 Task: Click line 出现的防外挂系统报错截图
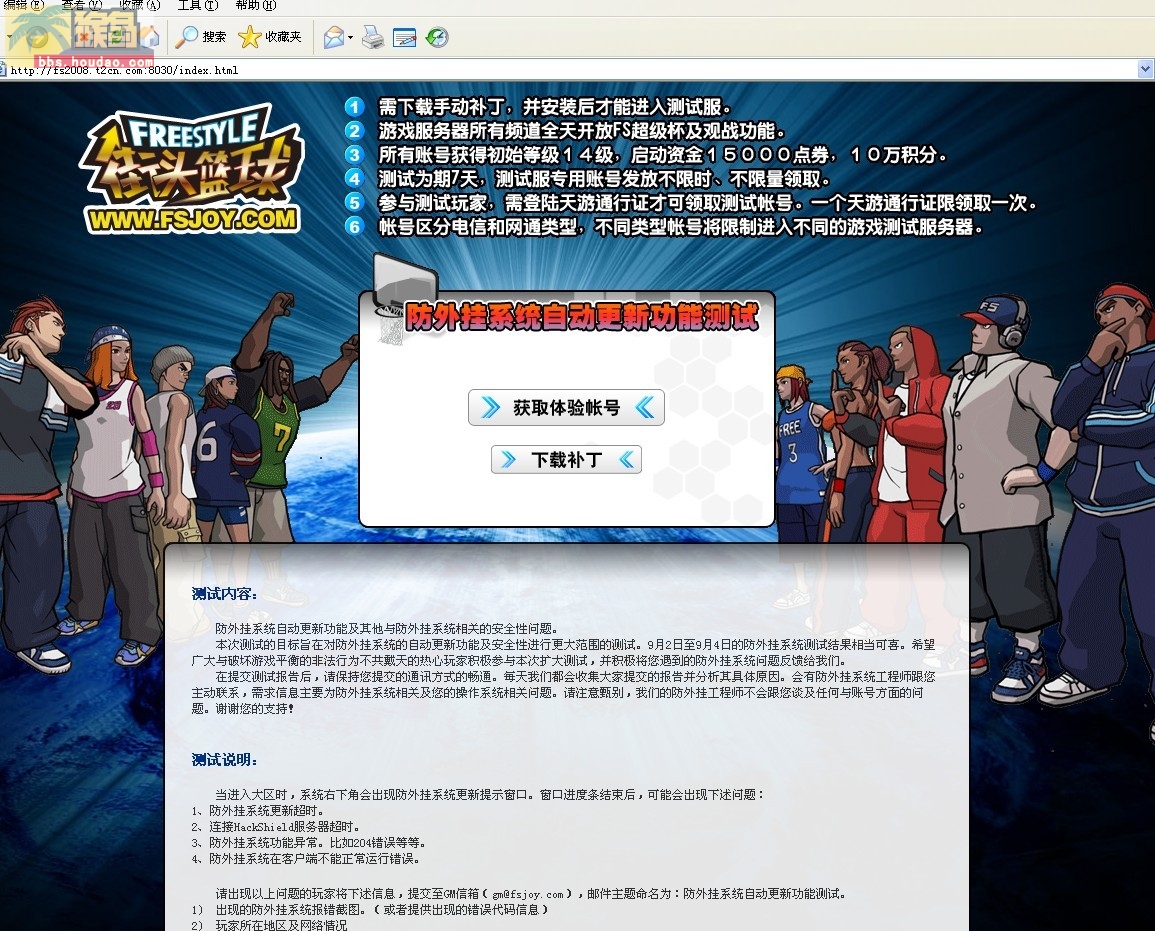pos(370,910)
